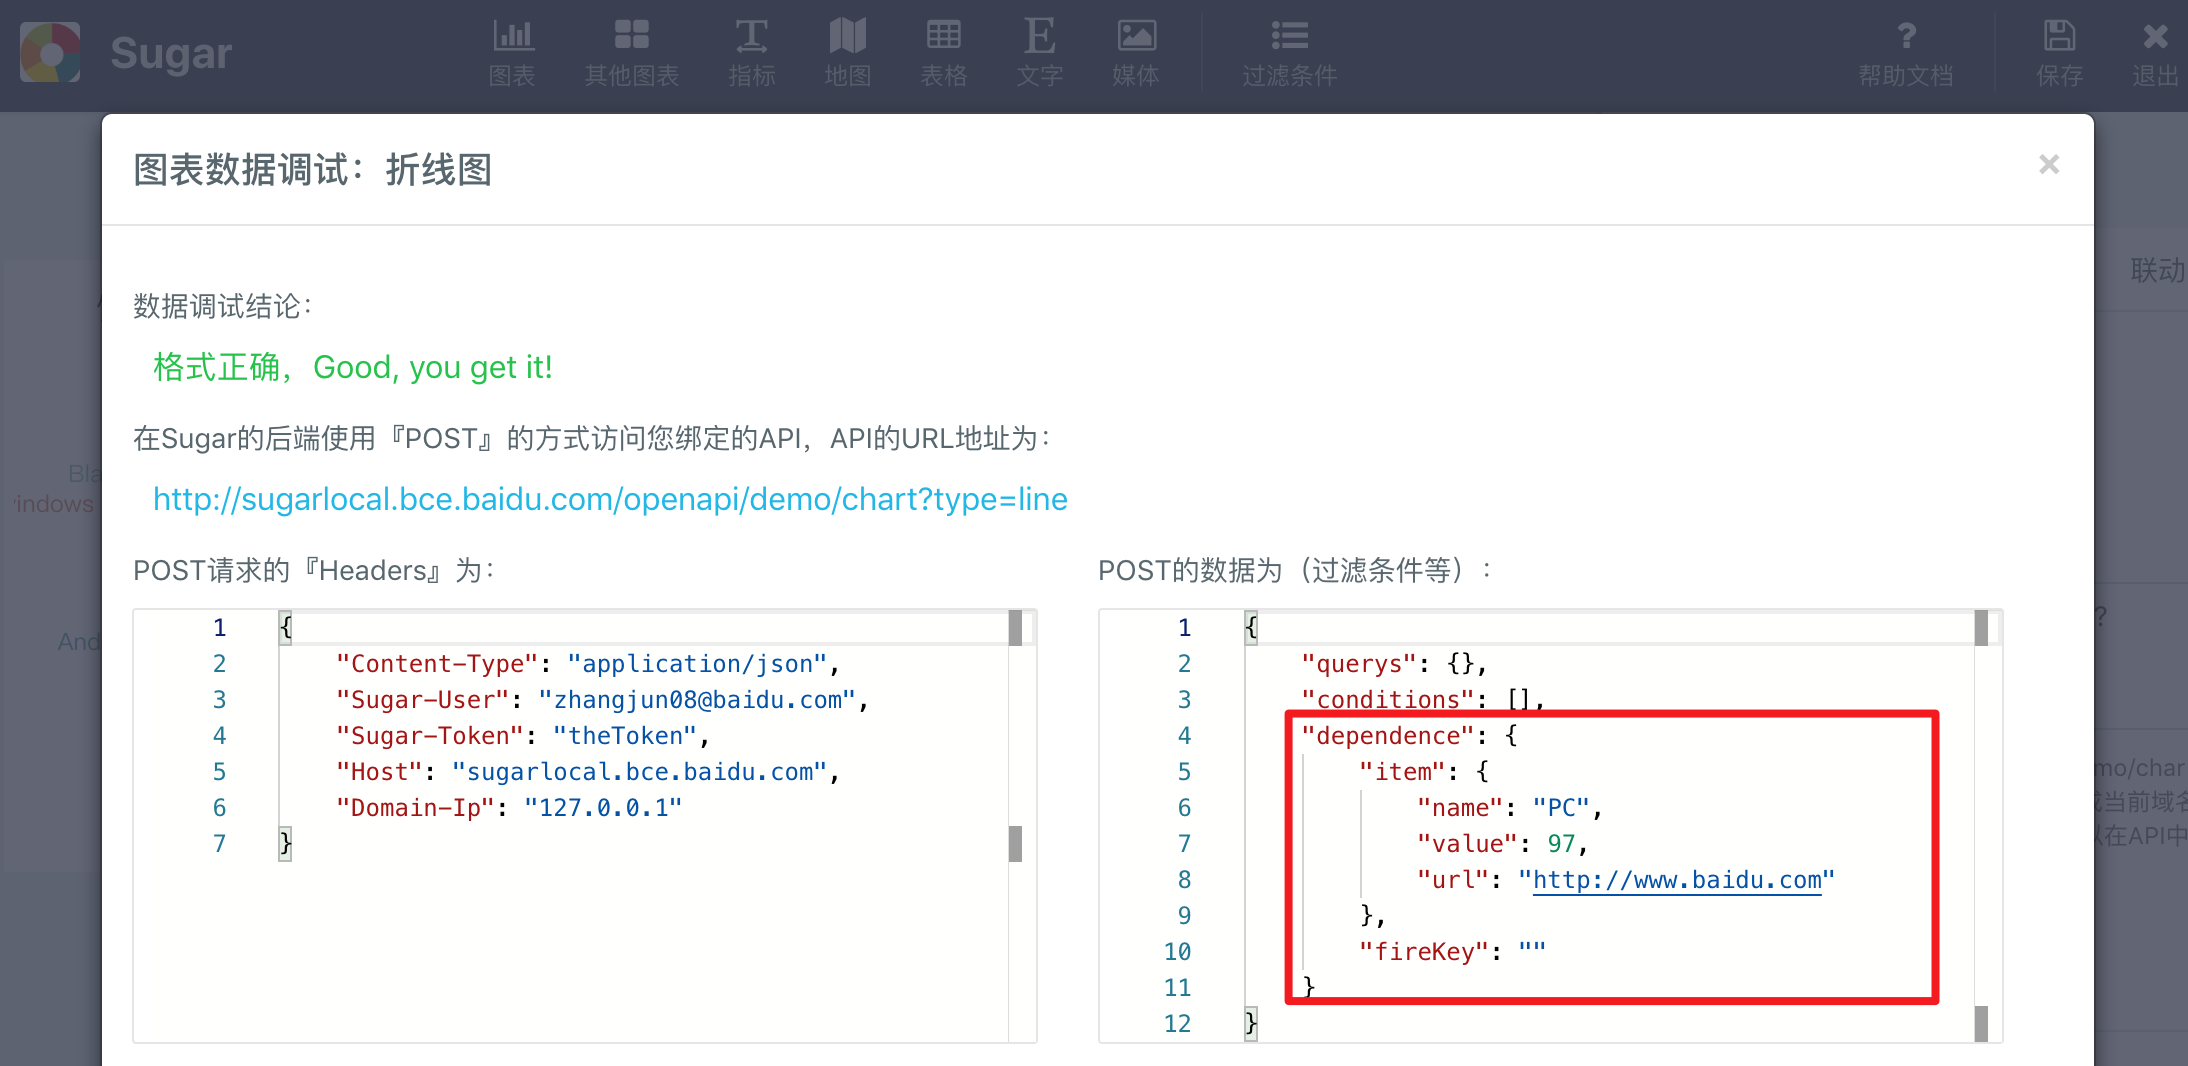Collapse the opening brace fold in POST data editor
The width and height of the screenshot is (2188, 1066).
[x=1251, y=628]
